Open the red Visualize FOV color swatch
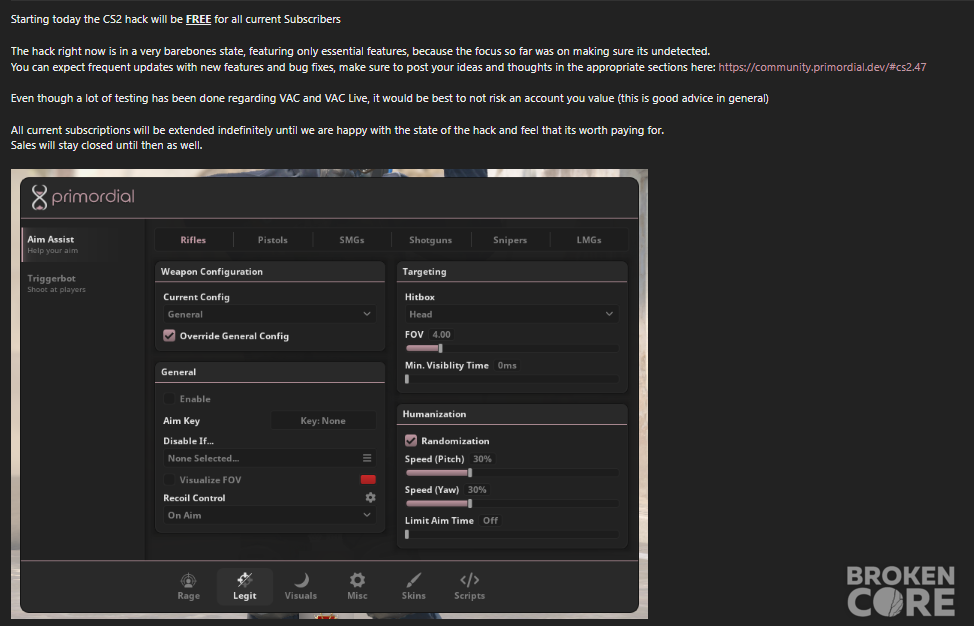The image size is (974, 626). click(368, 479)
